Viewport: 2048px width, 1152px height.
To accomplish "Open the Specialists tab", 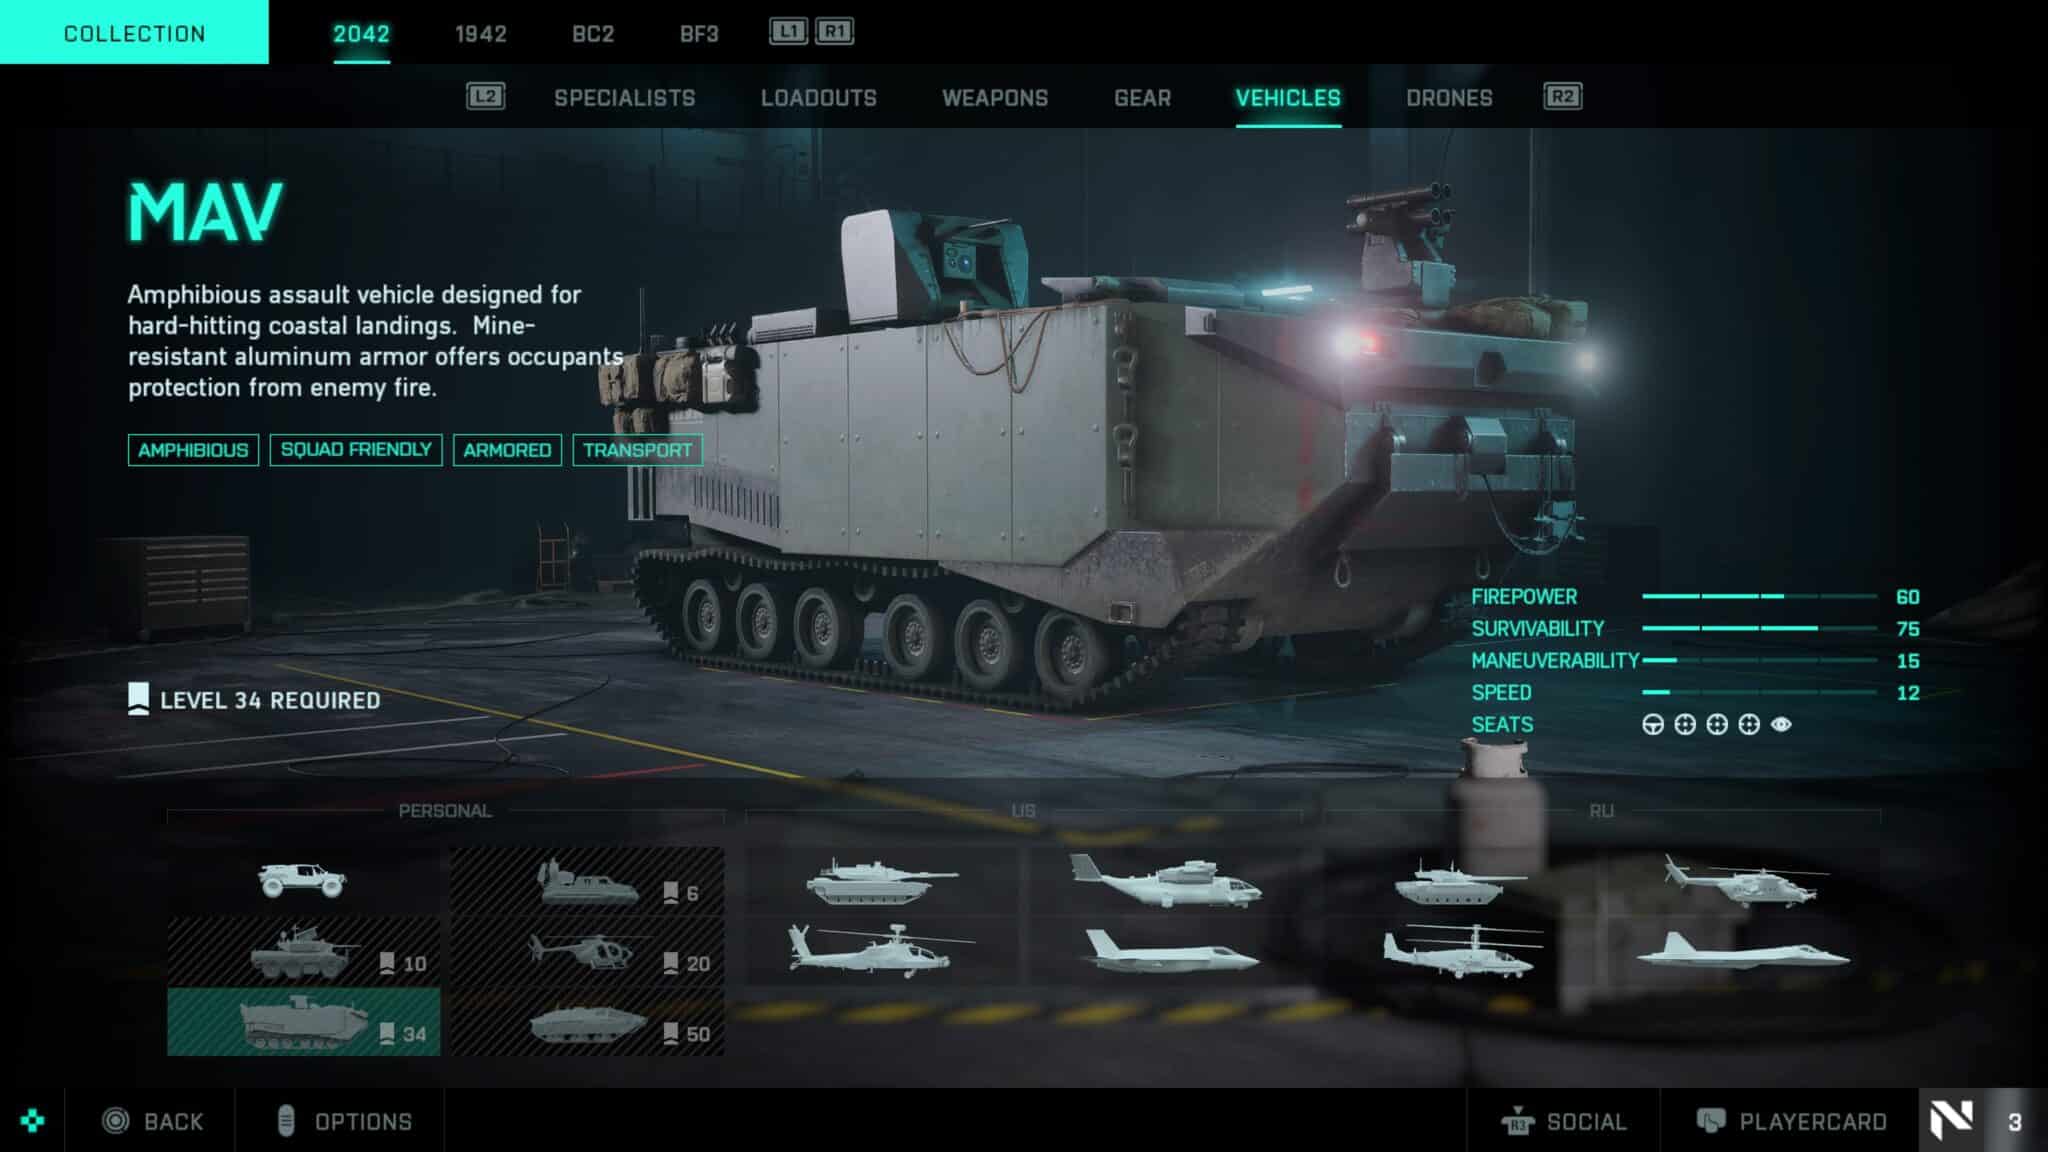I will pyautogui.click(x=625, y=98).
